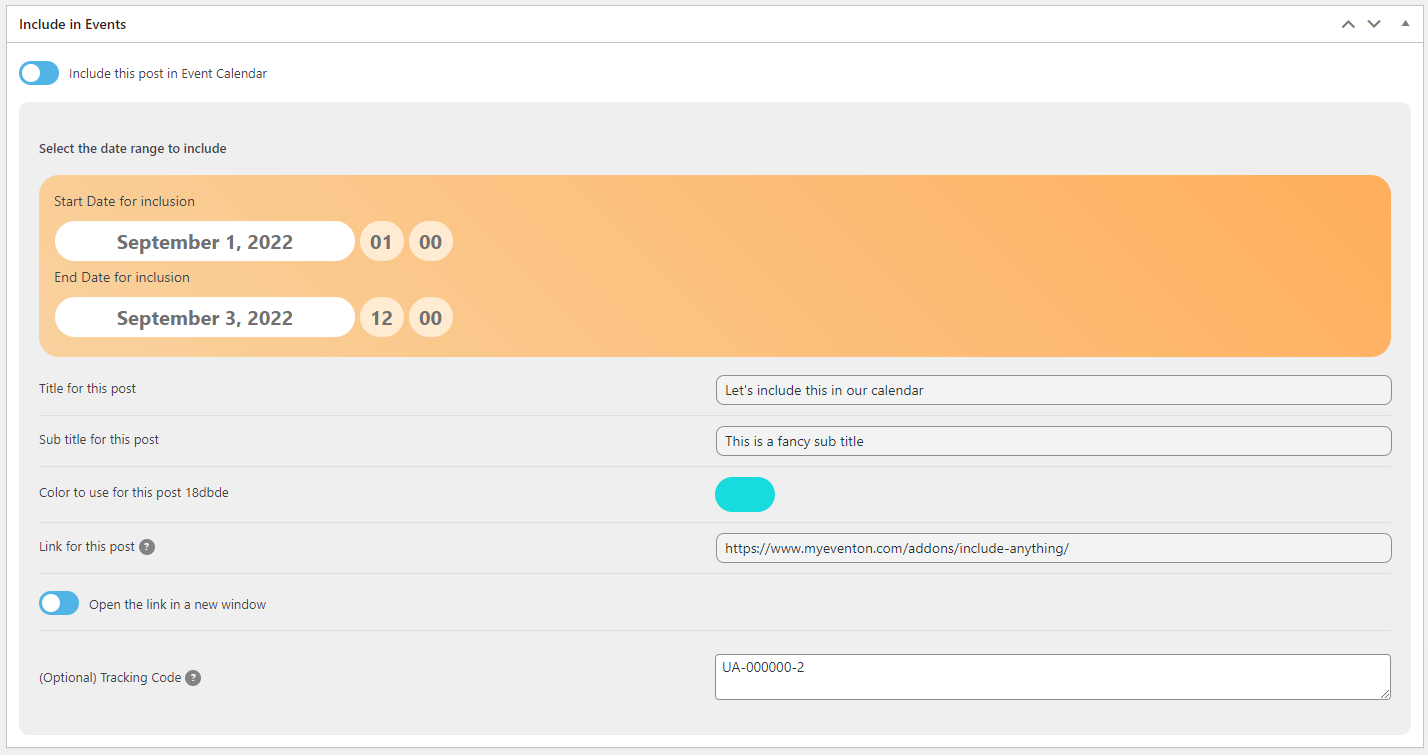Click the Include in Events panel title
Screen dimensions: 1428x755
(x=73, y=24)
